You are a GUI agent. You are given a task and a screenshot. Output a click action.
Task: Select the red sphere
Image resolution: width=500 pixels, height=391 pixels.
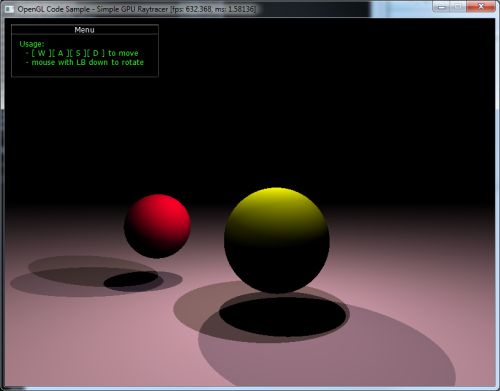157,226
